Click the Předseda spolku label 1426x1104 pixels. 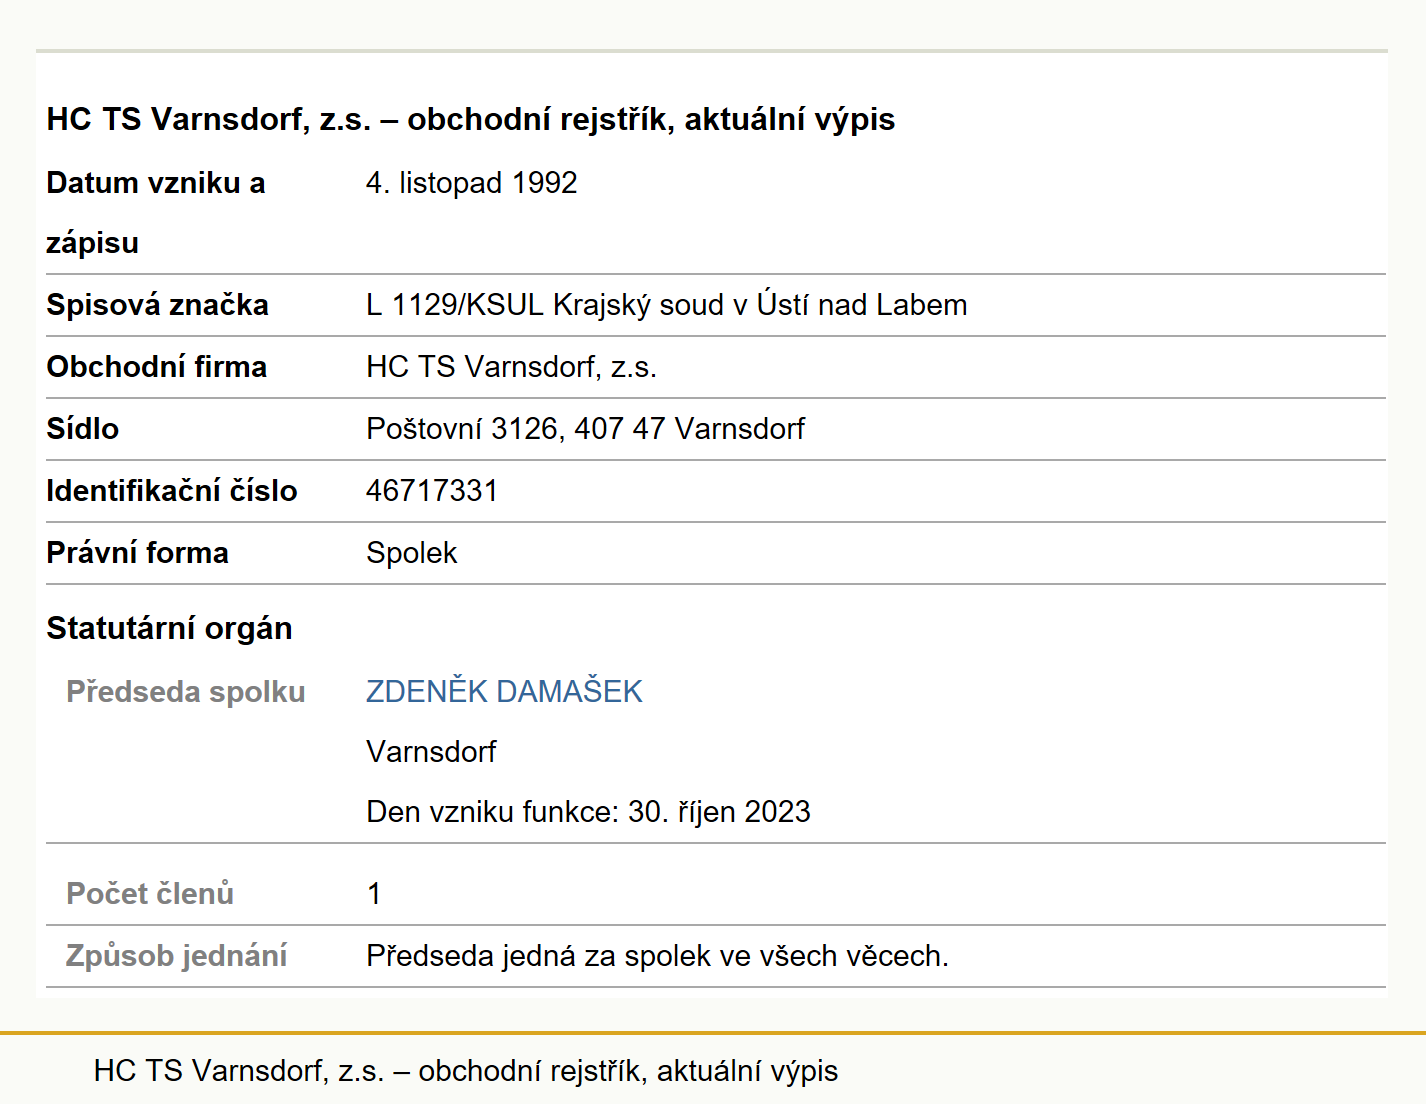186,692
